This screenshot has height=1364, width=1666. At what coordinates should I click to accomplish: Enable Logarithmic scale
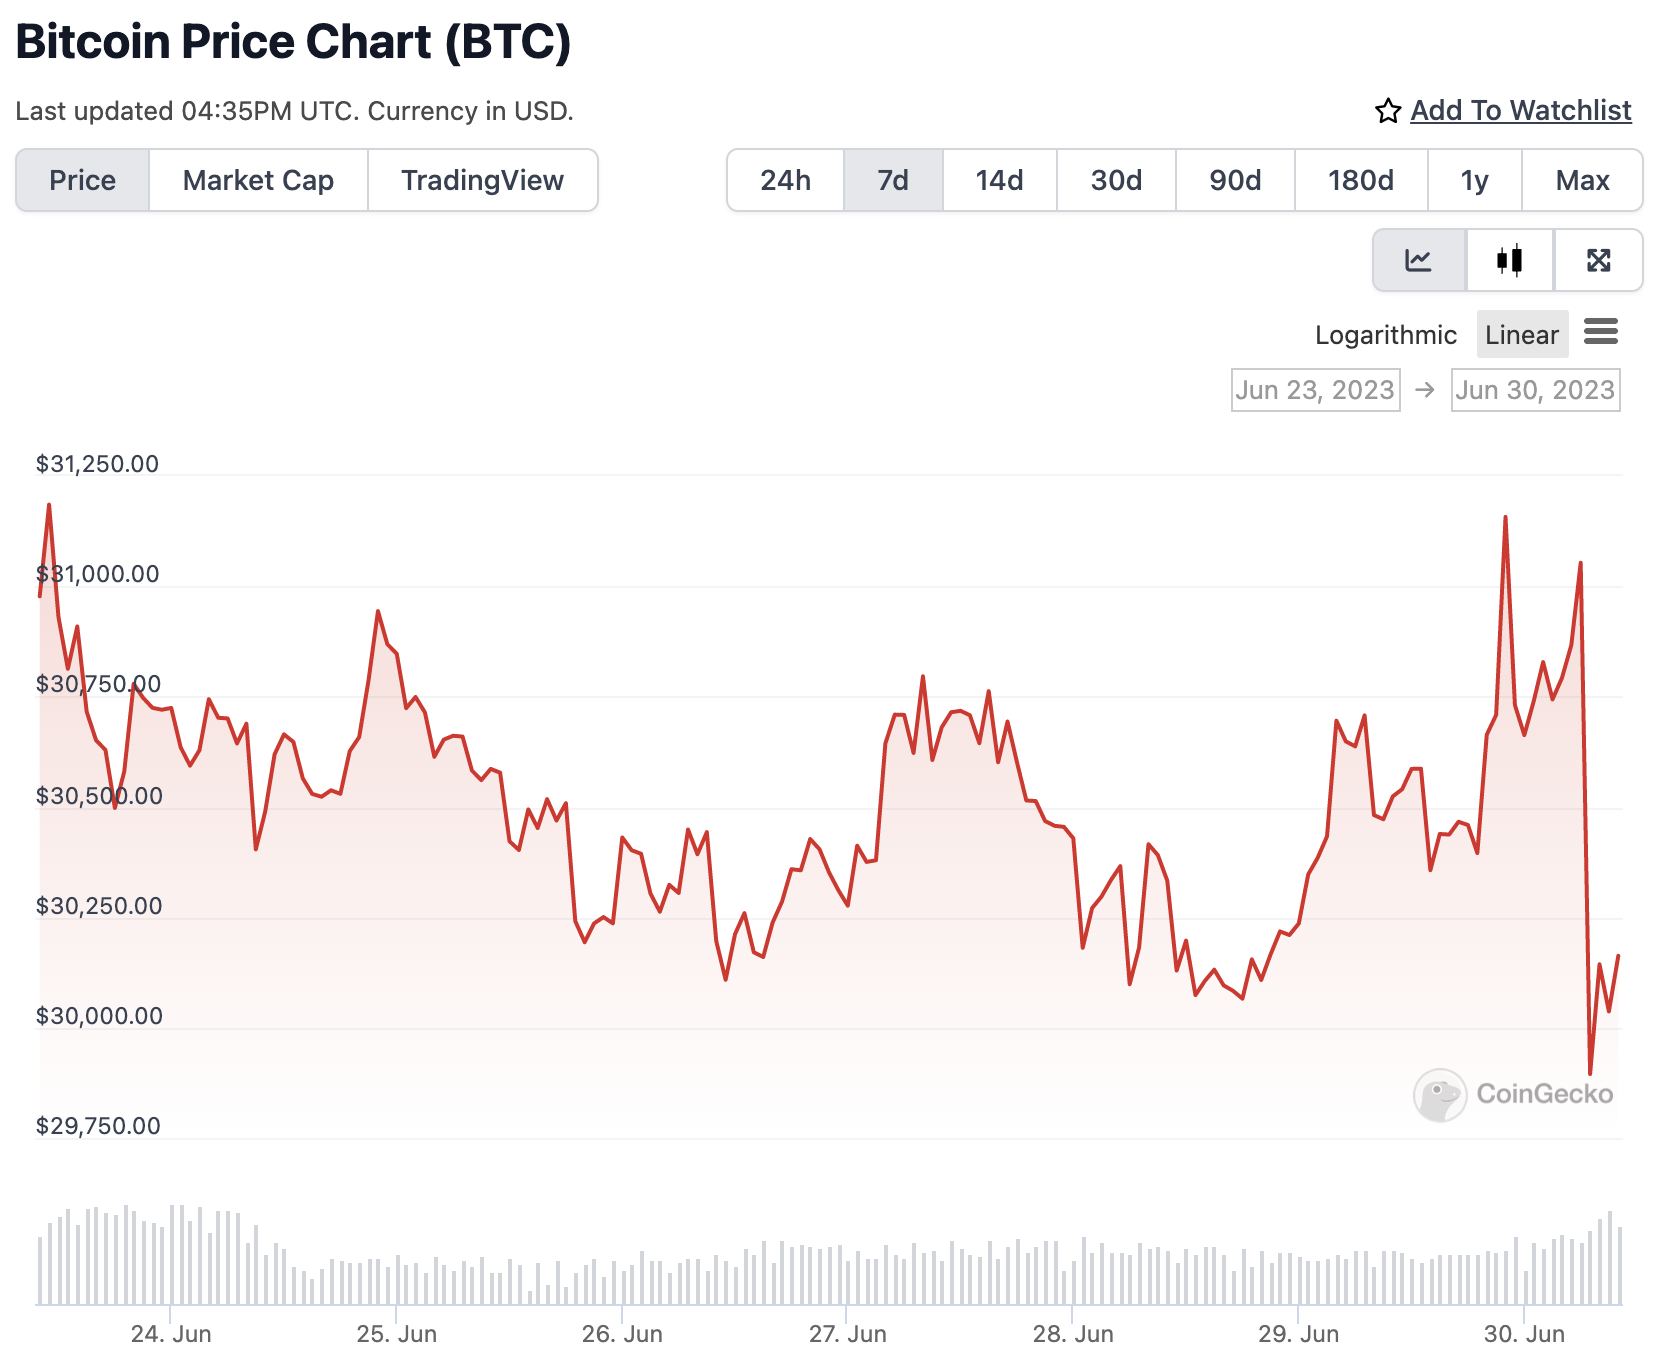(x=1385, y=335)
